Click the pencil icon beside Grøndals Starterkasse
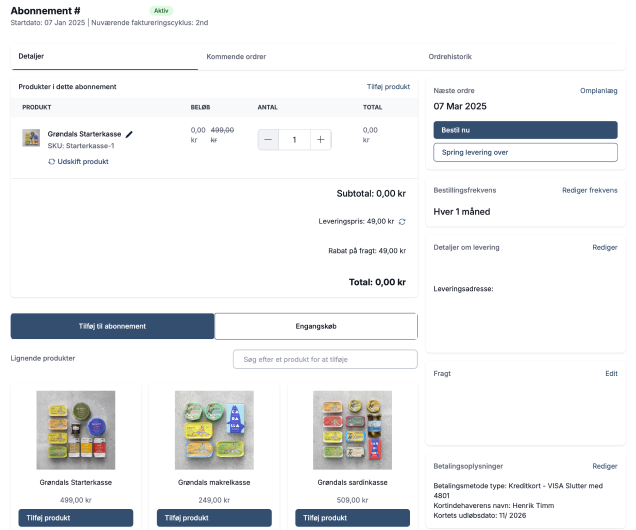 click(x=129, y=134)
